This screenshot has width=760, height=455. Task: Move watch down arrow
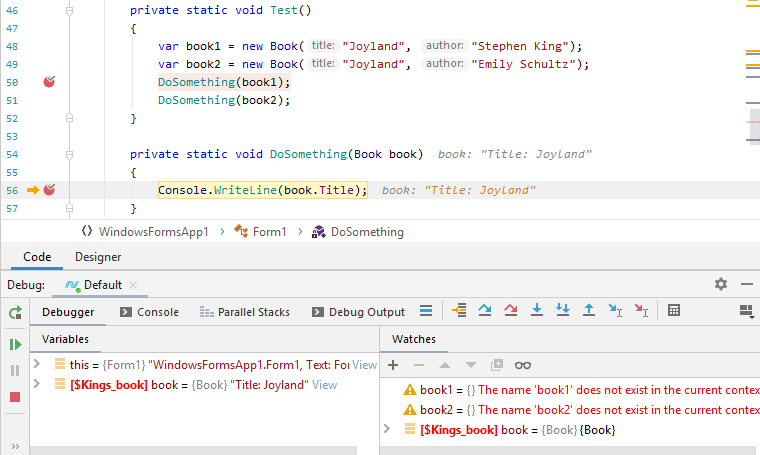tap(471, 365)
